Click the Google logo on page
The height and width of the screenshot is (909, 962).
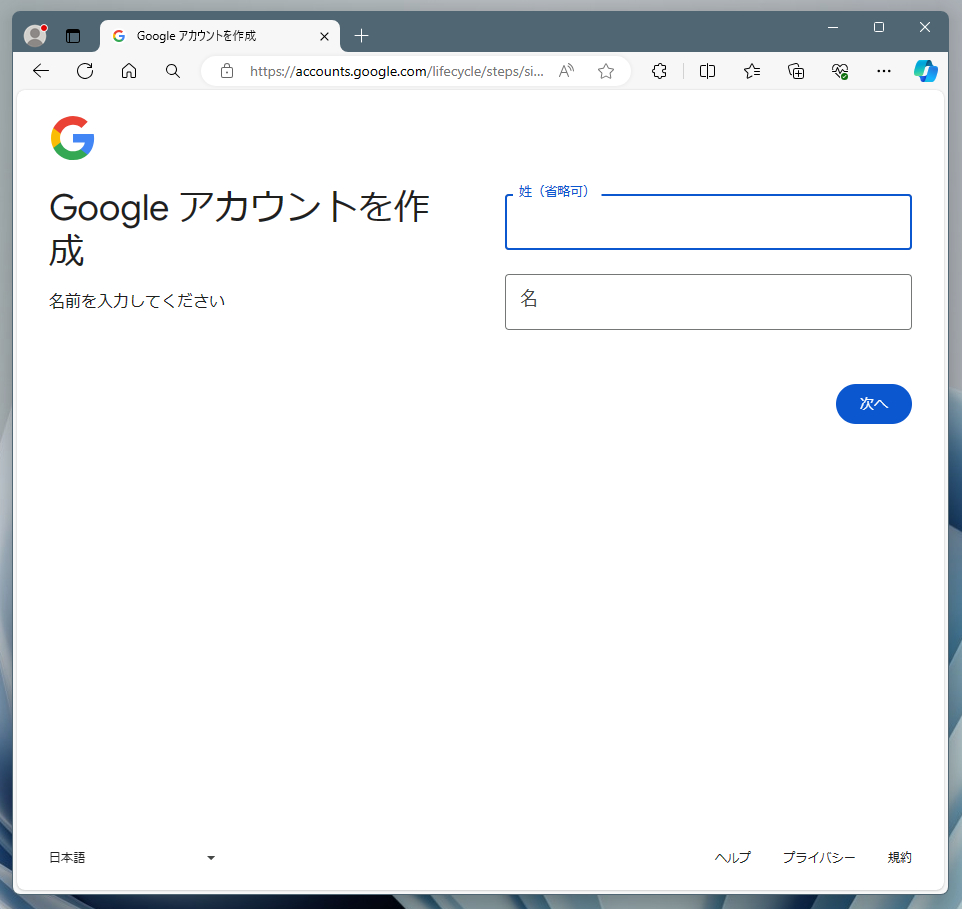tap(72, 138)
